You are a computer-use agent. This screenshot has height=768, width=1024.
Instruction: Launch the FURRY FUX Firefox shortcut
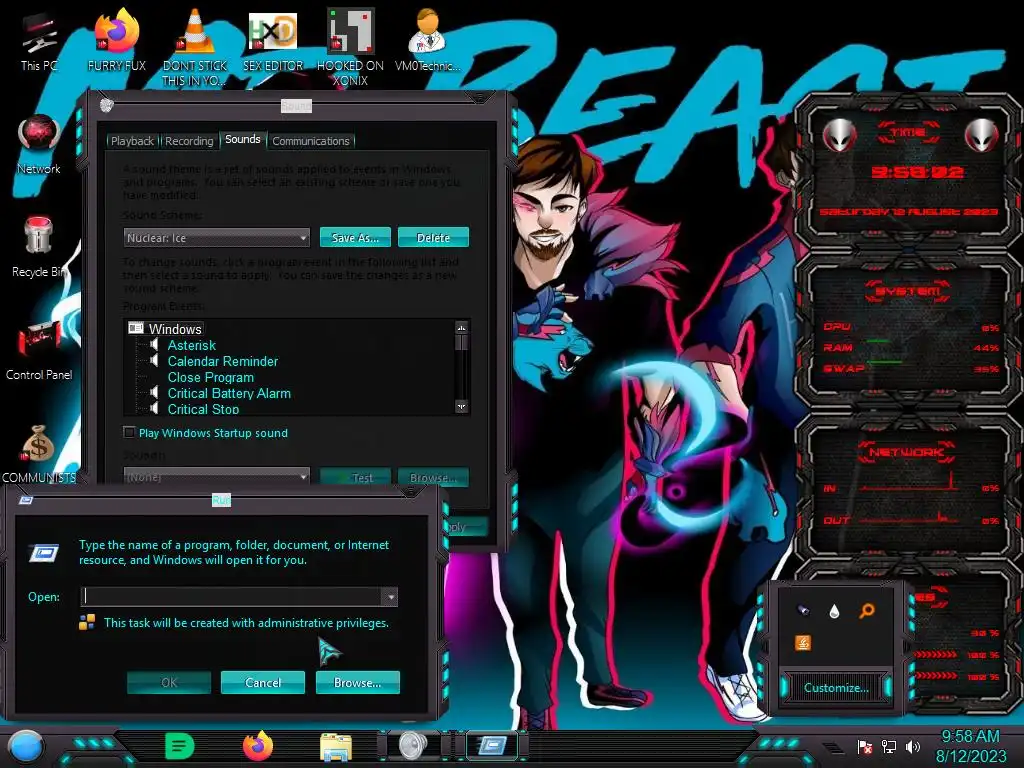117,41
